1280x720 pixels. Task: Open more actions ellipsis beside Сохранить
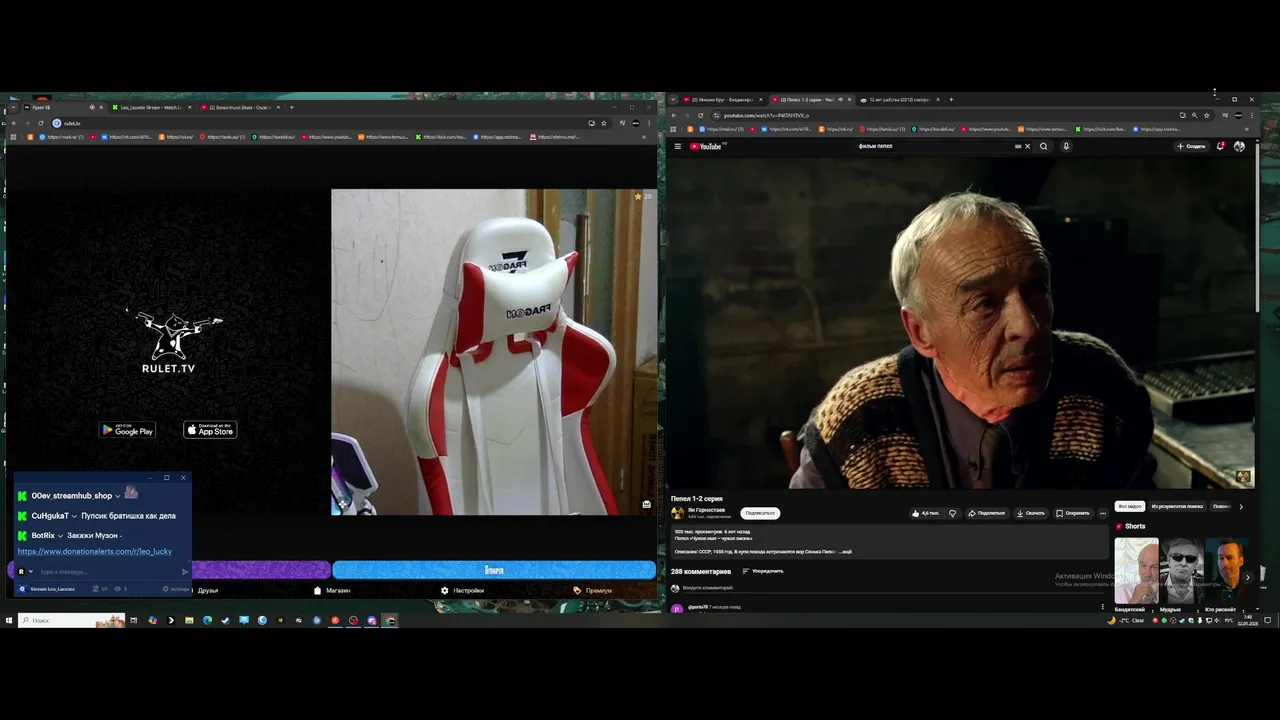[1103, 513]
